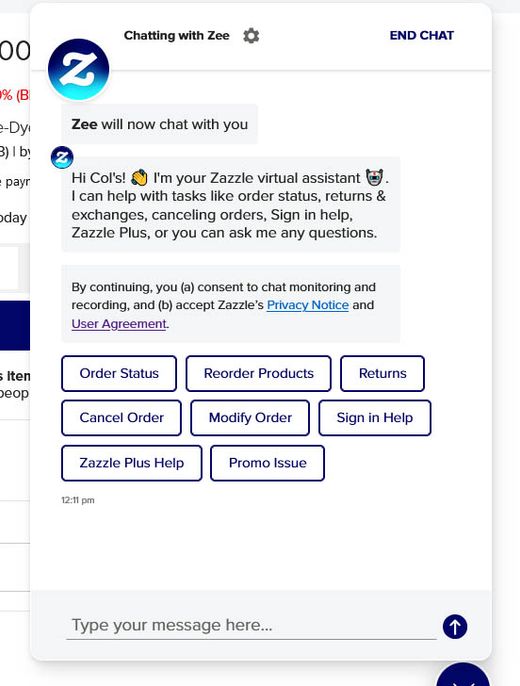Click the small Zee avatar beside greeting
520x686 pixels.
62,158
